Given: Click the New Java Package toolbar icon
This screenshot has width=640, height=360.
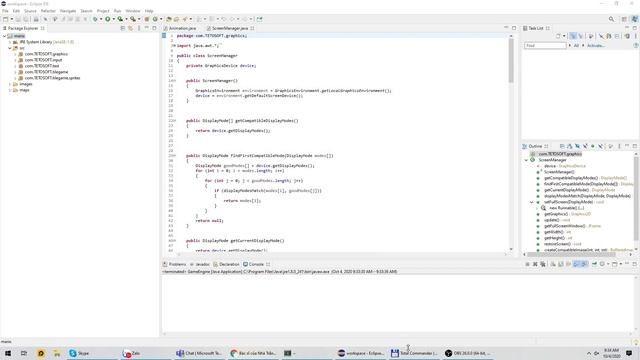Looking at the screenshot, I should [147, 19].
